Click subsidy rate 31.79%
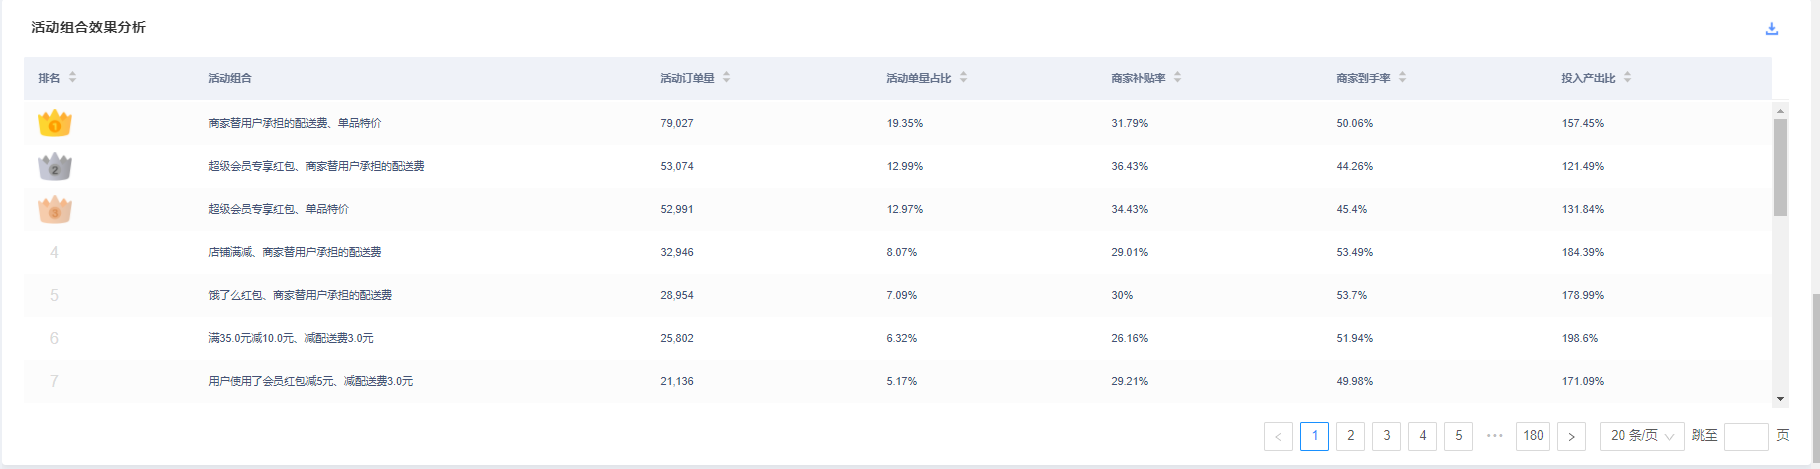Image resolution: width=1820 pixels, height=469 pixels. 1130,123
